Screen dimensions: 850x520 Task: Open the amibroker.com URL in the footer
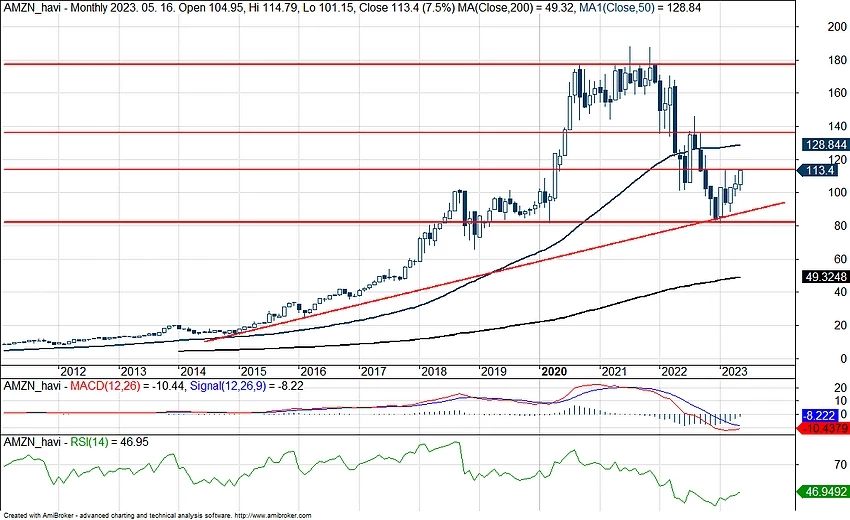[274, 516]
